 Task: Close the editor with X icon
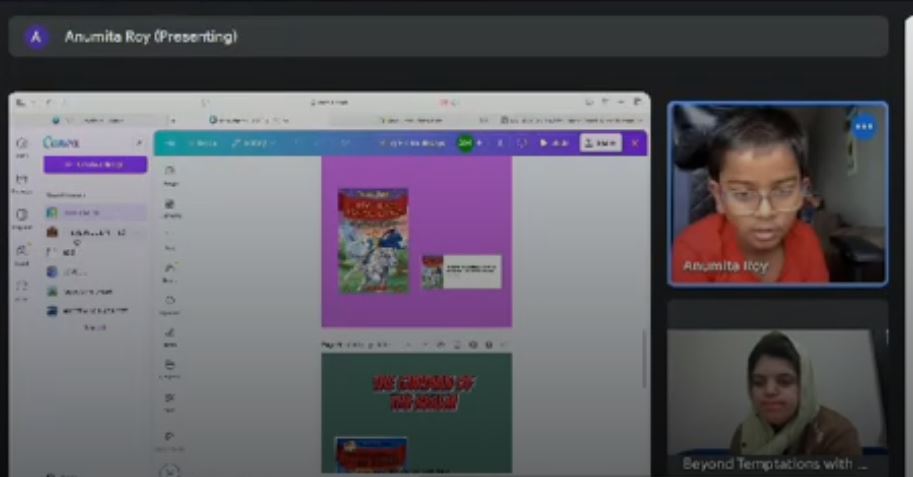(635, 143)
